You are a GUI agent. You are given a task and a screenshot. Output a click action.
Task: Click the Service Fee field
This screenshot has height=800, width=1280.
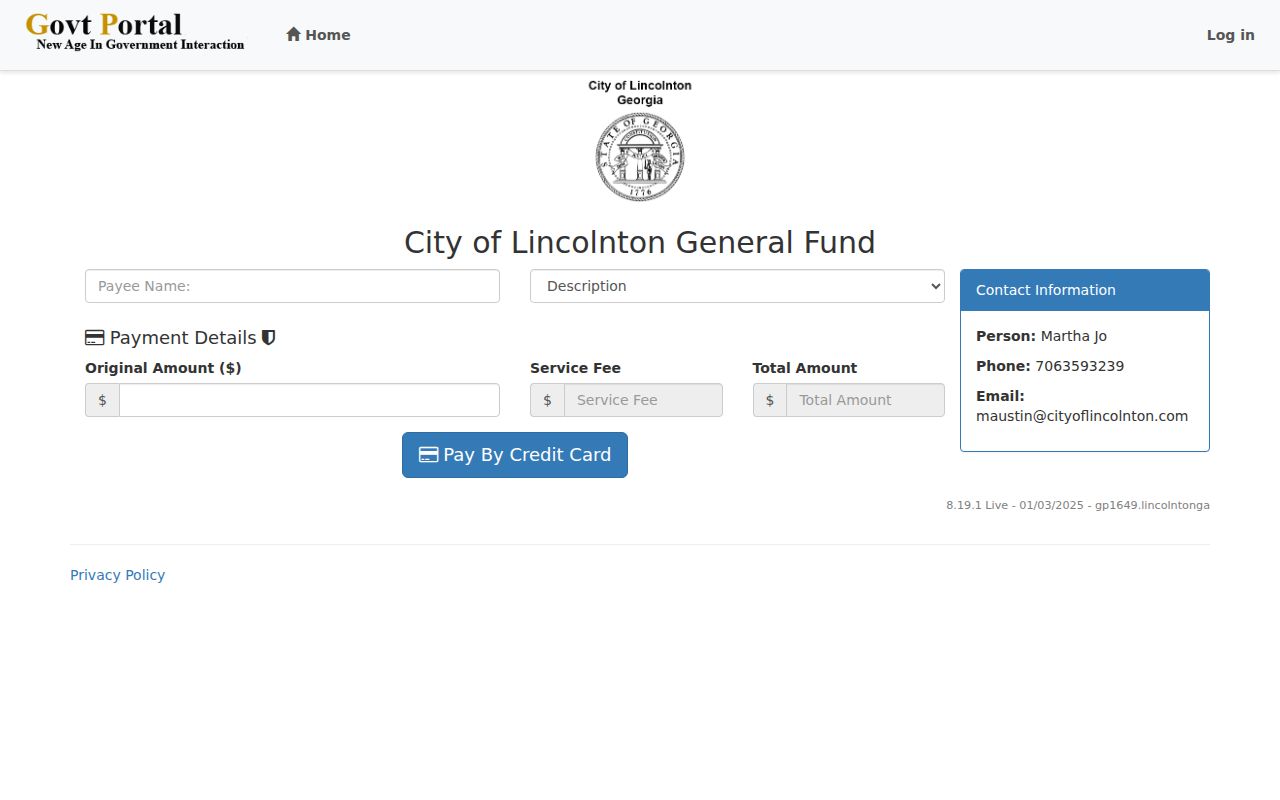[643, 400]
